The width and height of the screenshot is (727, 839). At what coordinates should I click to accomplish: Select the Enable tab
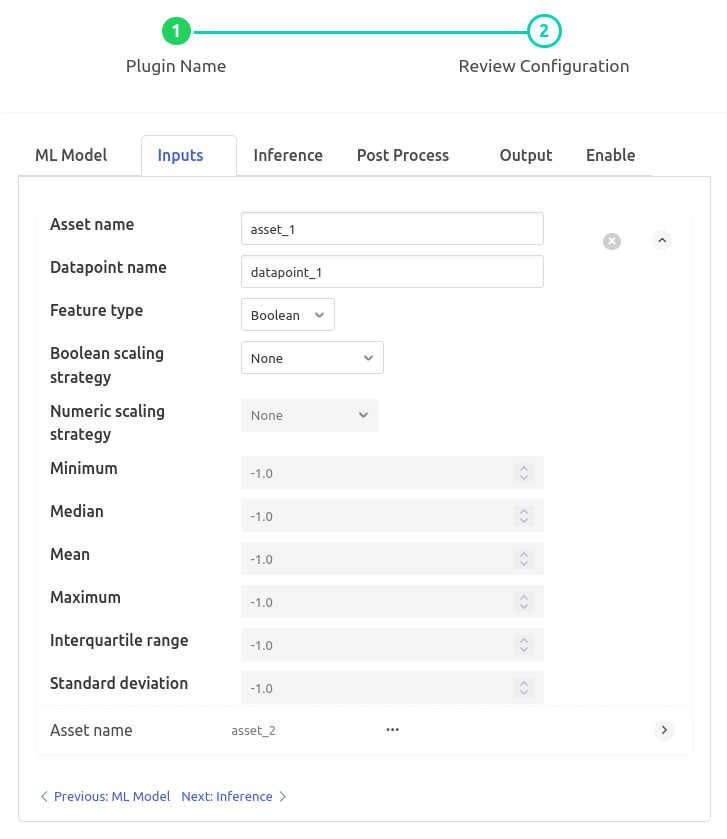tap(611, 155)
